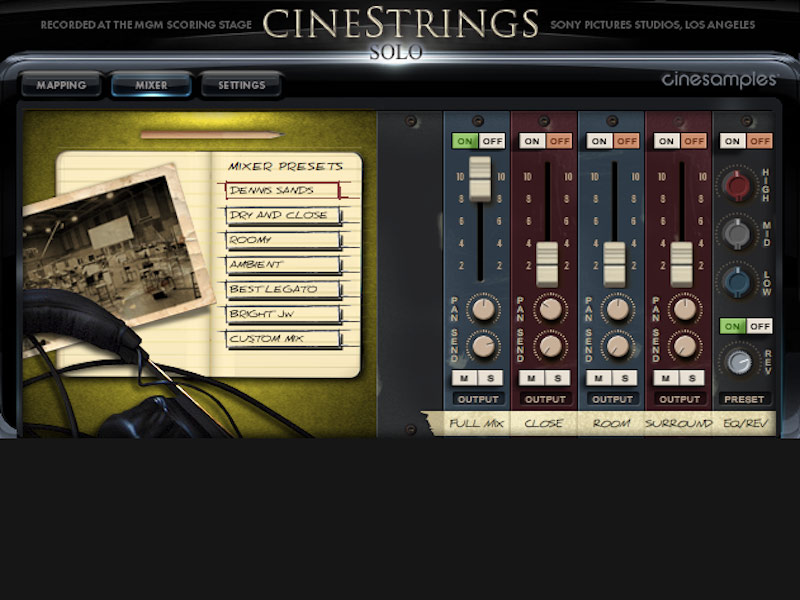Switch to the Mapping tab
The height and width of the screenshot is (600, 800).
(x=60, y=85)
